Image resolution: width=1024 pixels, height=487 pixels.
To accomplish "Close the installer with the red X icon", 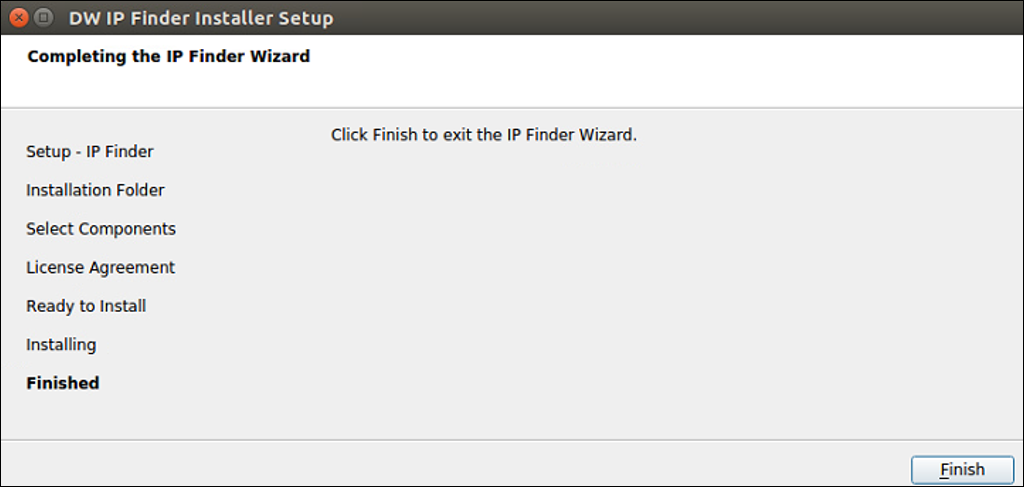I will [x=19, y=18].
